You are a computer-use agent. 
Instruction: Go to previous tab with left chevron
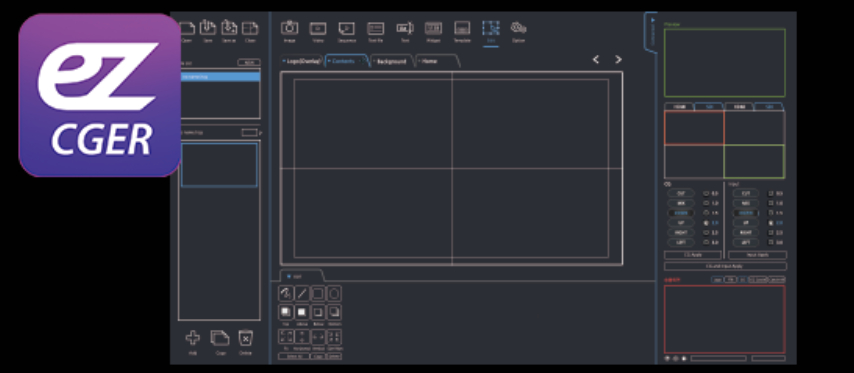pyautogui.click(x=596, y=59)
